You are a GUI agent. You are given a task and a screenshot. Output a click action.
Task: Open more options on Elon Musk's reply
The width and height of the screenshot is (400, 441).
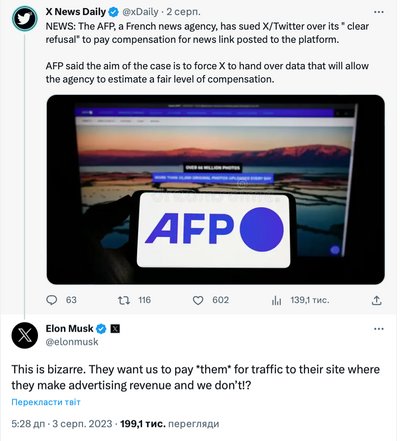click(x=379, y=329)
